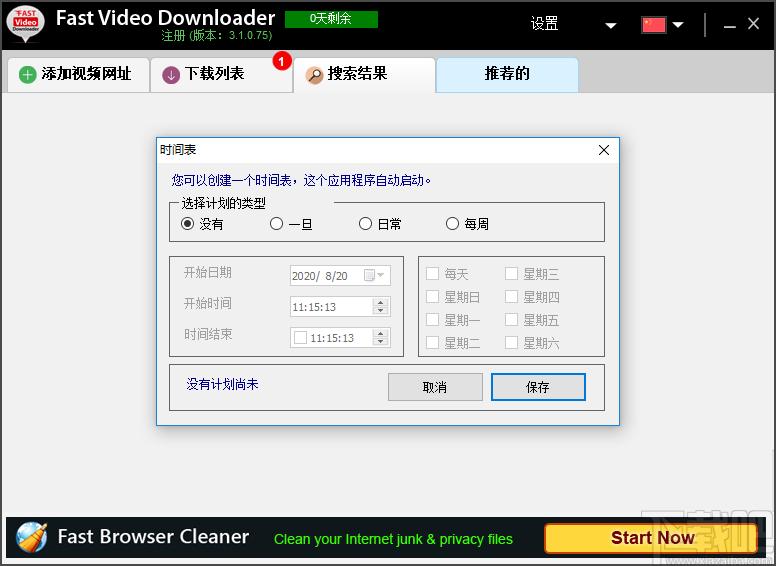Screen dimensions: 776x566
Task: Click the green plus add-URL icon
Action: coord(28,75)
